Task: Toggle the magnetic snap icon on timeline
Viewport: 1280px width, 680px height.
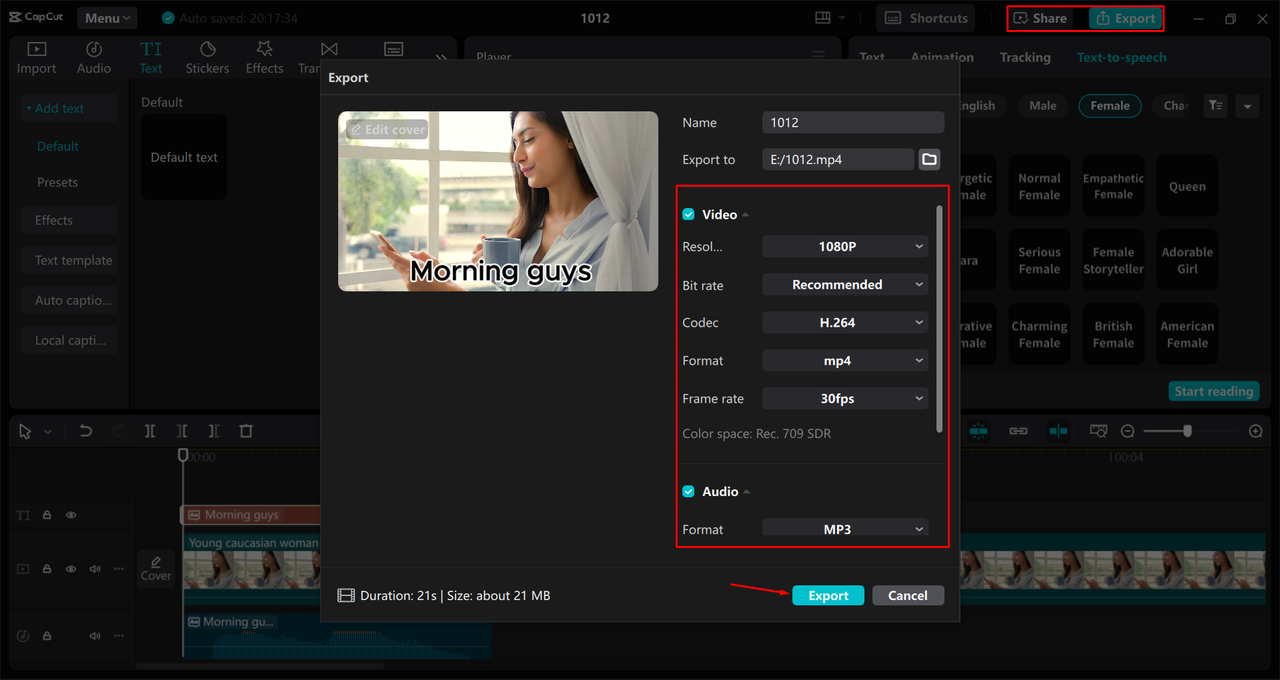Action: pos(978,431)
